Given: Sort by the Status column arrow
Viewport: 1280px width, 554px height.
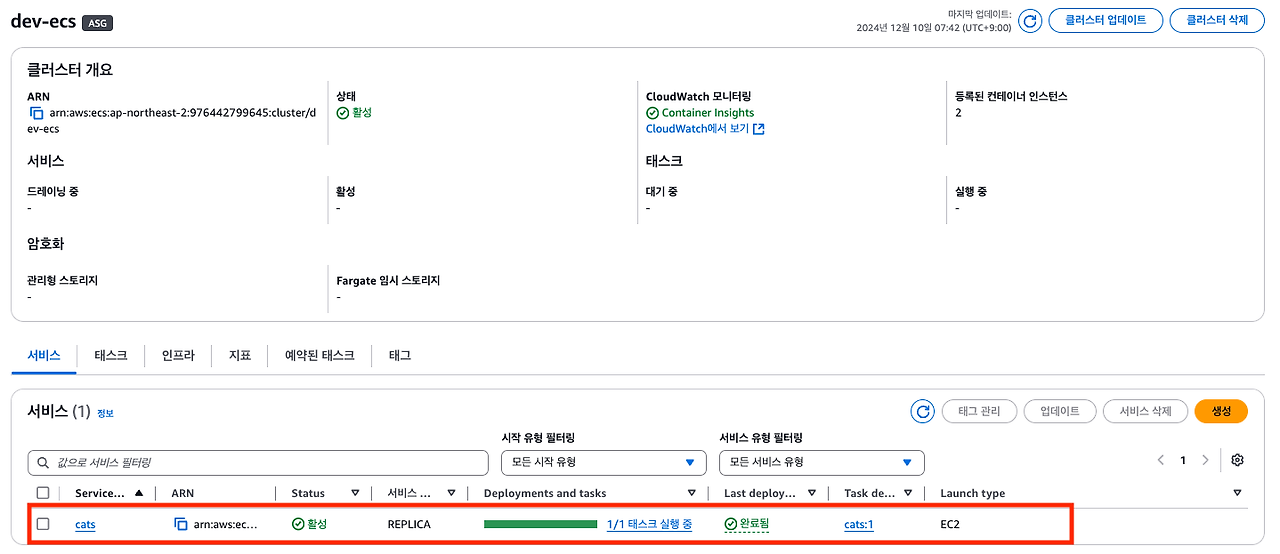Looking at the screenshot, I should (x=355, y=493).
